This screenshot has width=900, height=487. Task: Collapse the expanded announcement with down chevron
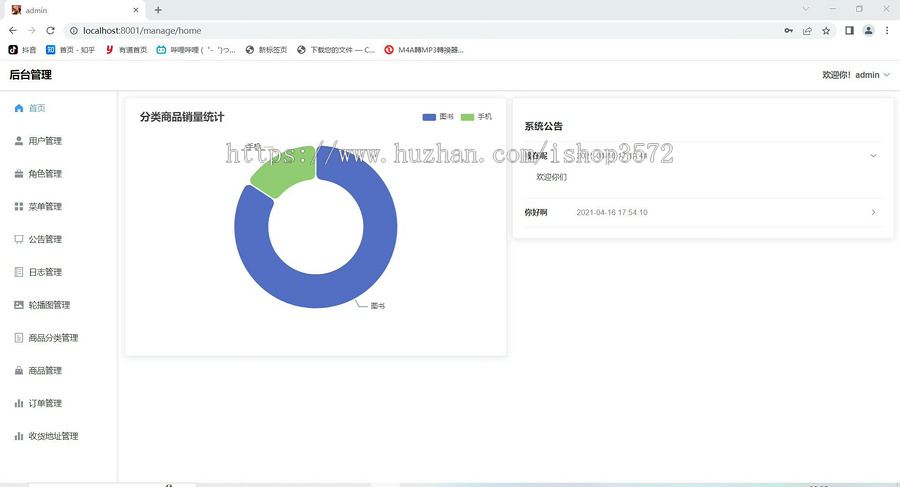click(873, 156)
